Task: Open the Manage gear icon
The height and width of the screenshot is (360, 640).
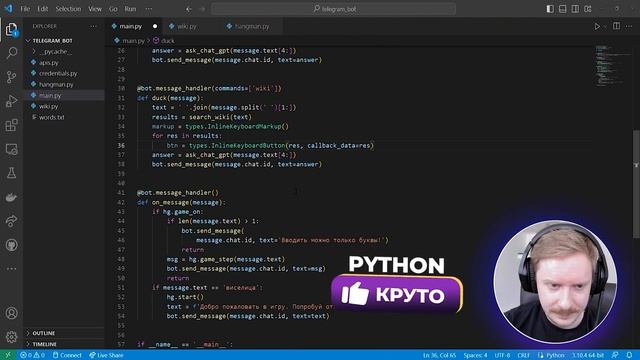Action: pos(11,337)
